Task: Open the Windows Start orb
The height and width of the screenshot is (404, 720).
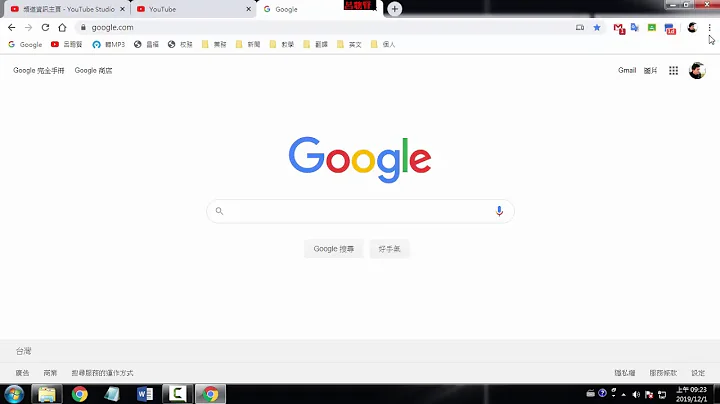Action: click(14, 394)
